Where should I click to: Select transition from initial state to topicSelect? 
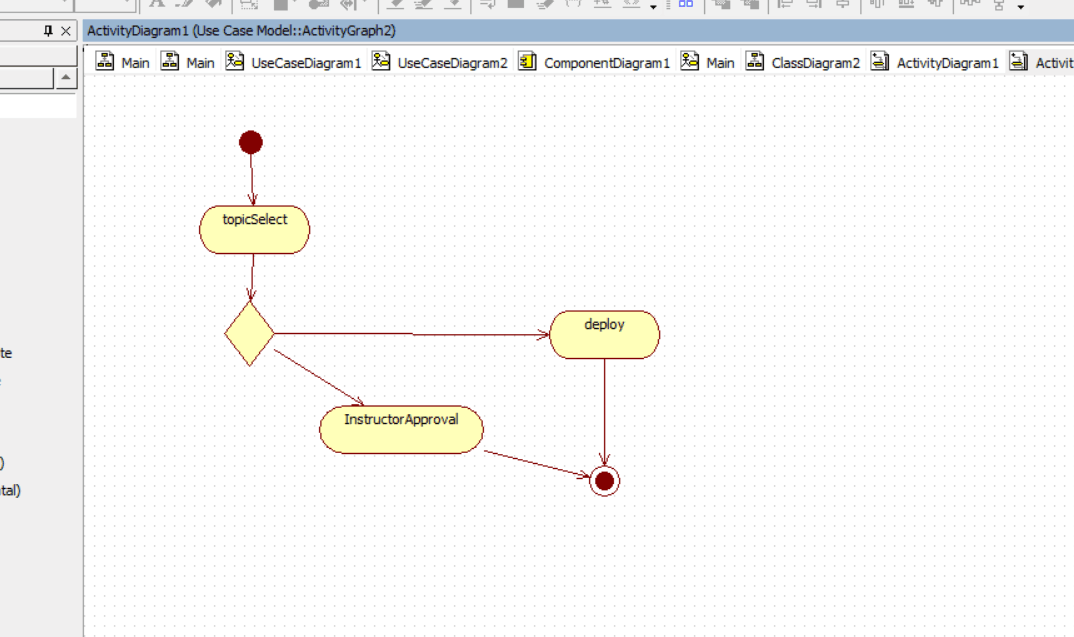pos(251,179)
